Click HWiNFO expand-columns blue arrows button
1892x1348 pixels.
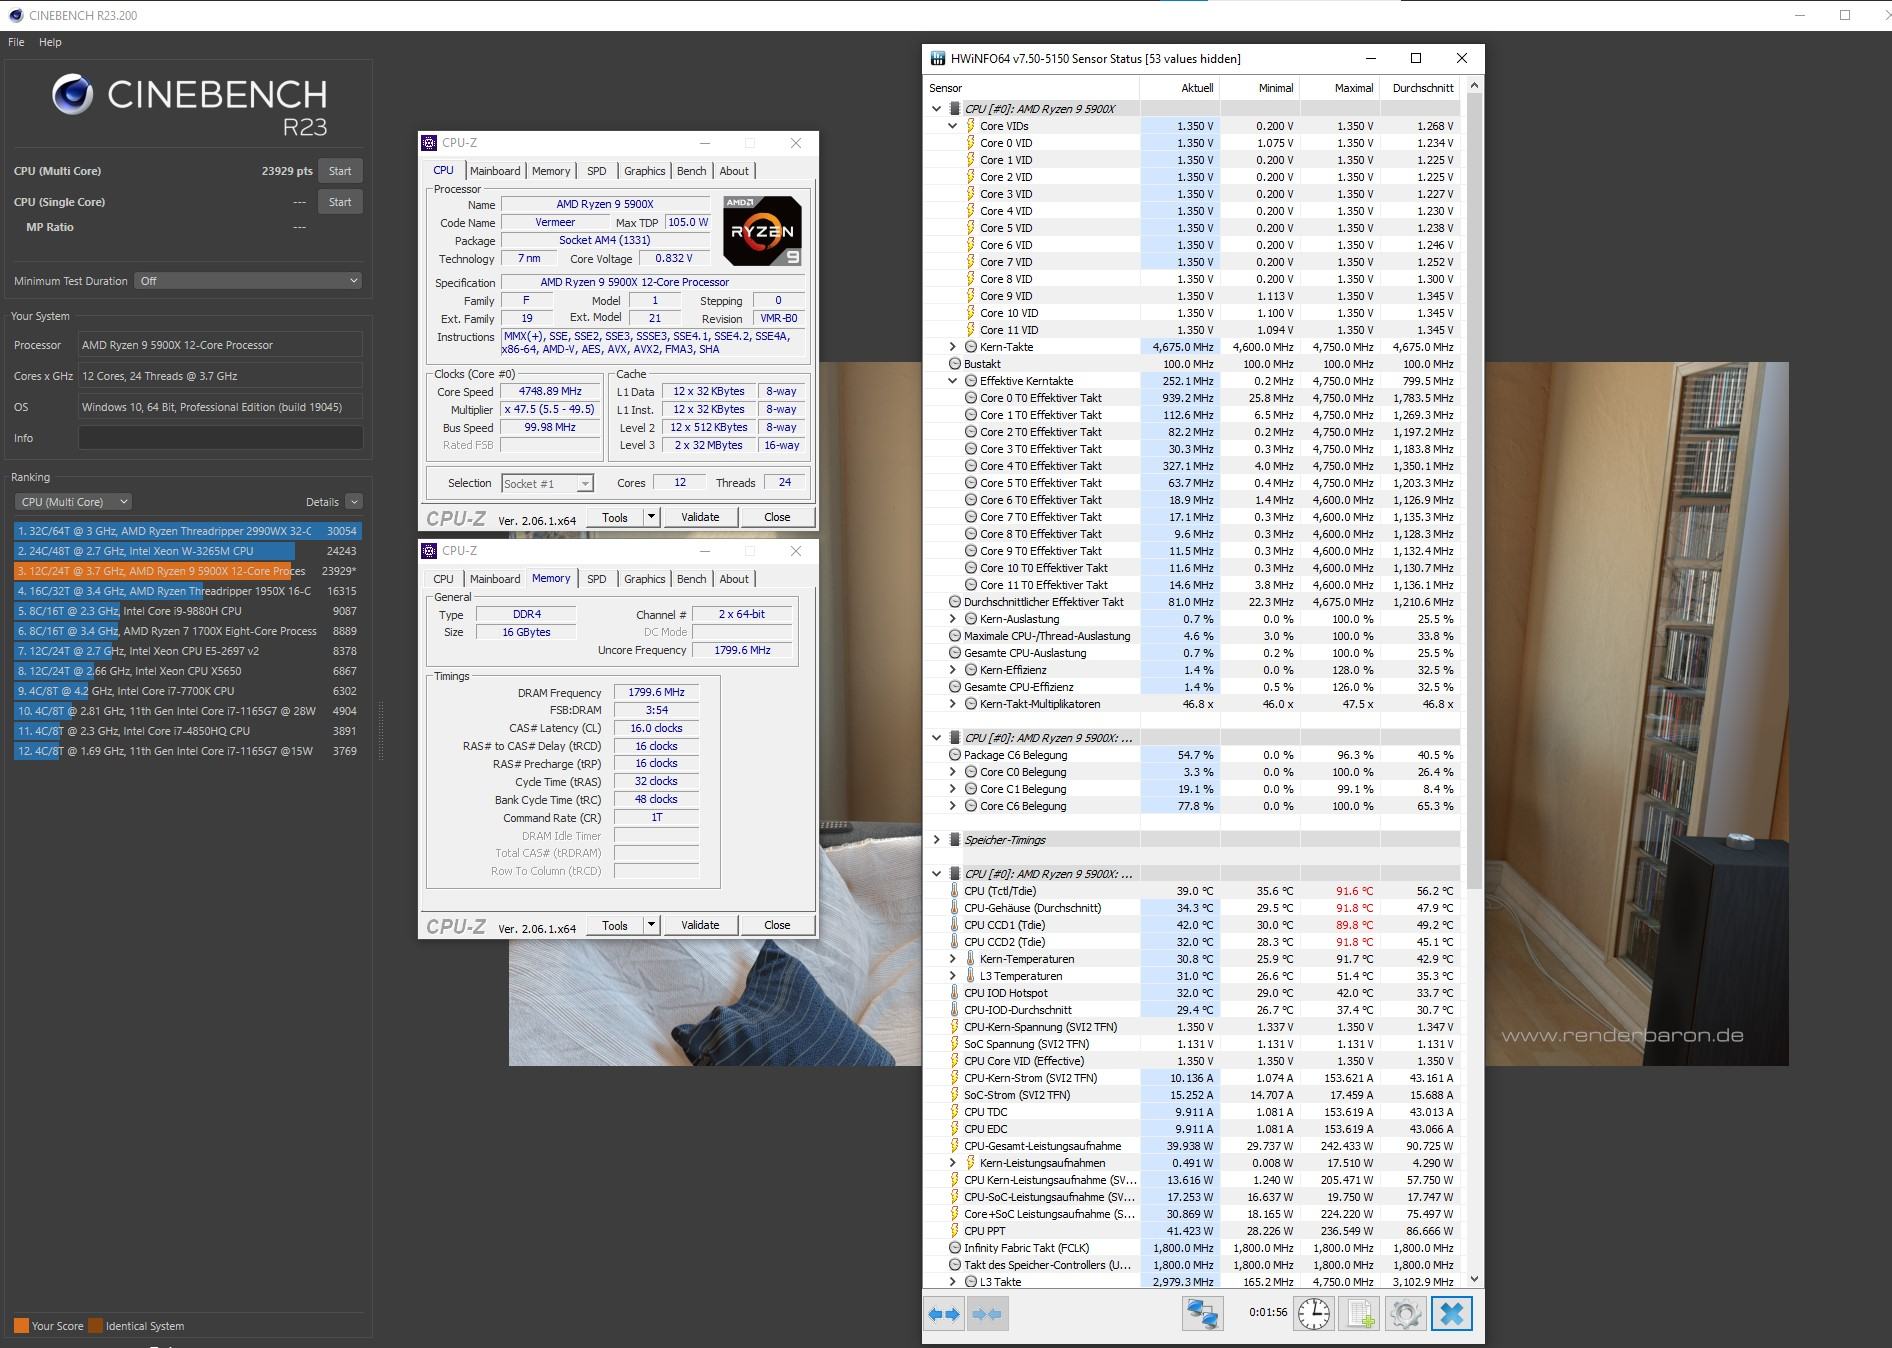coord(944,1314)
